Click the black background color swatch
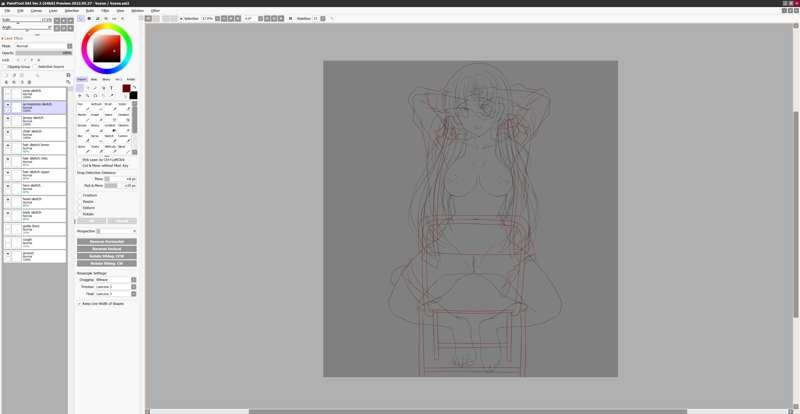800x414 pixels. coord(133,95)
